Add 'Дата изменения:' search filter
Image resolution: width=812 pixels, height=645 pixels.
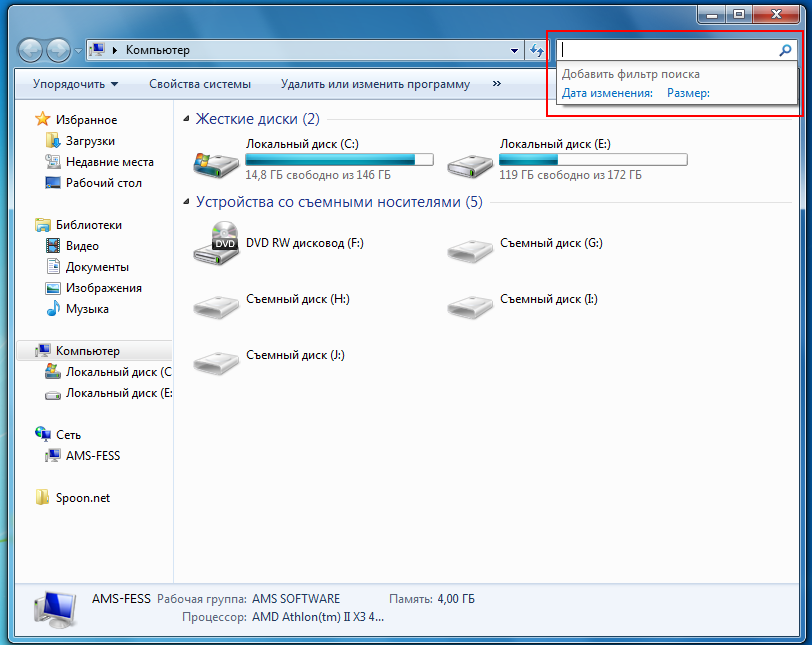(607, 93)
